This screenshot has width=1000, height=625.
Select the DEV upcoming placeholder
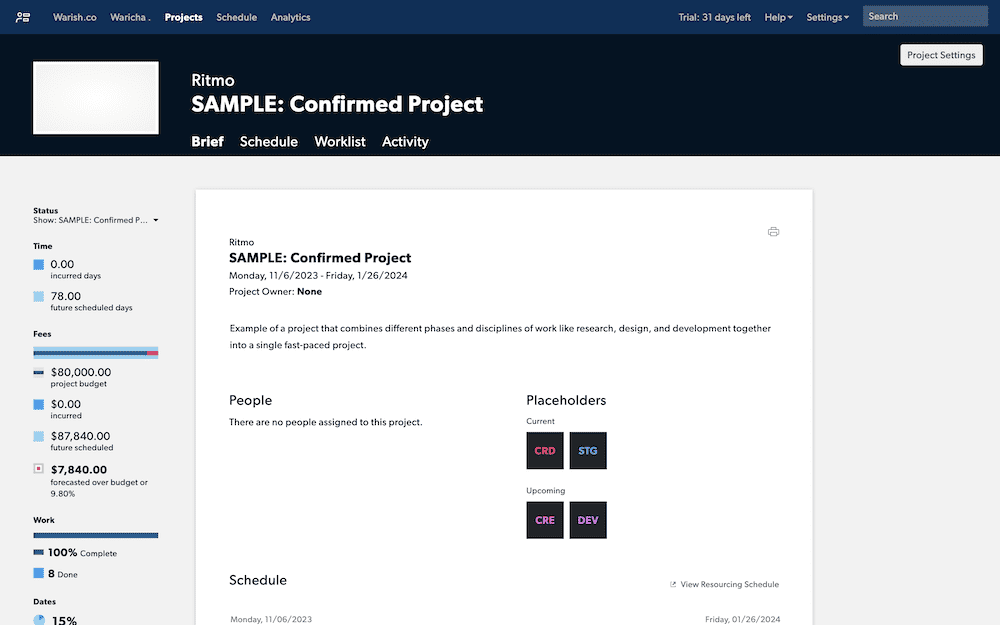[x=588, y=520]
